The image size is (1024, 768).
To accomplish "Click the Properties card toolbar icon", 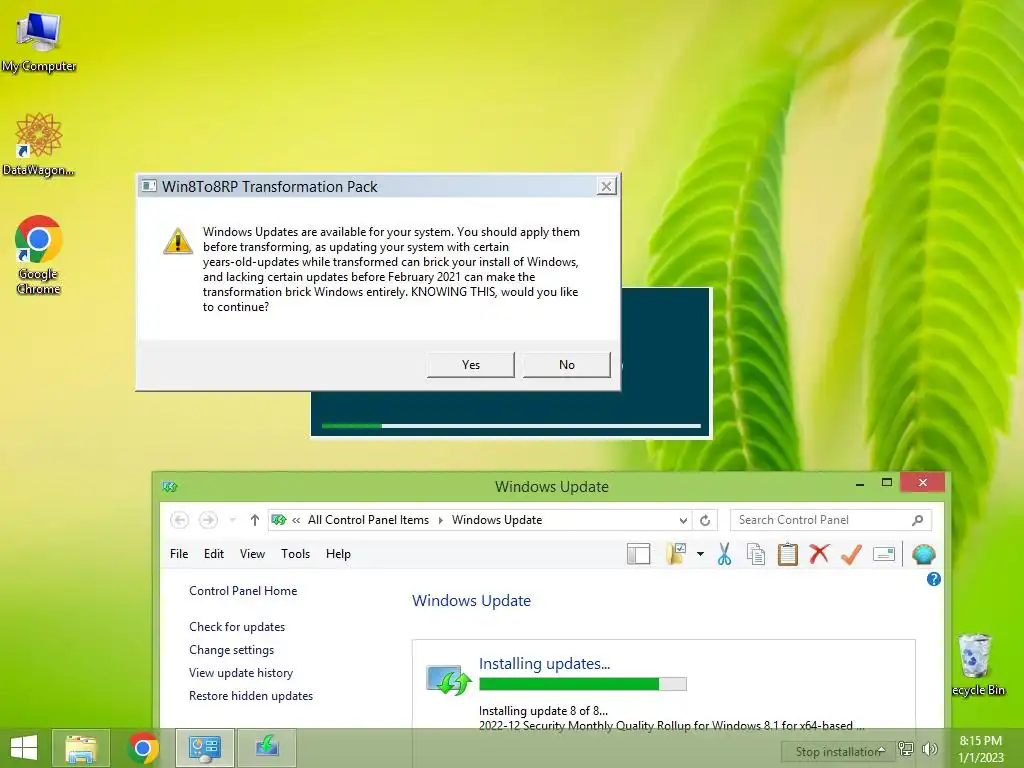I will point(883,554).
